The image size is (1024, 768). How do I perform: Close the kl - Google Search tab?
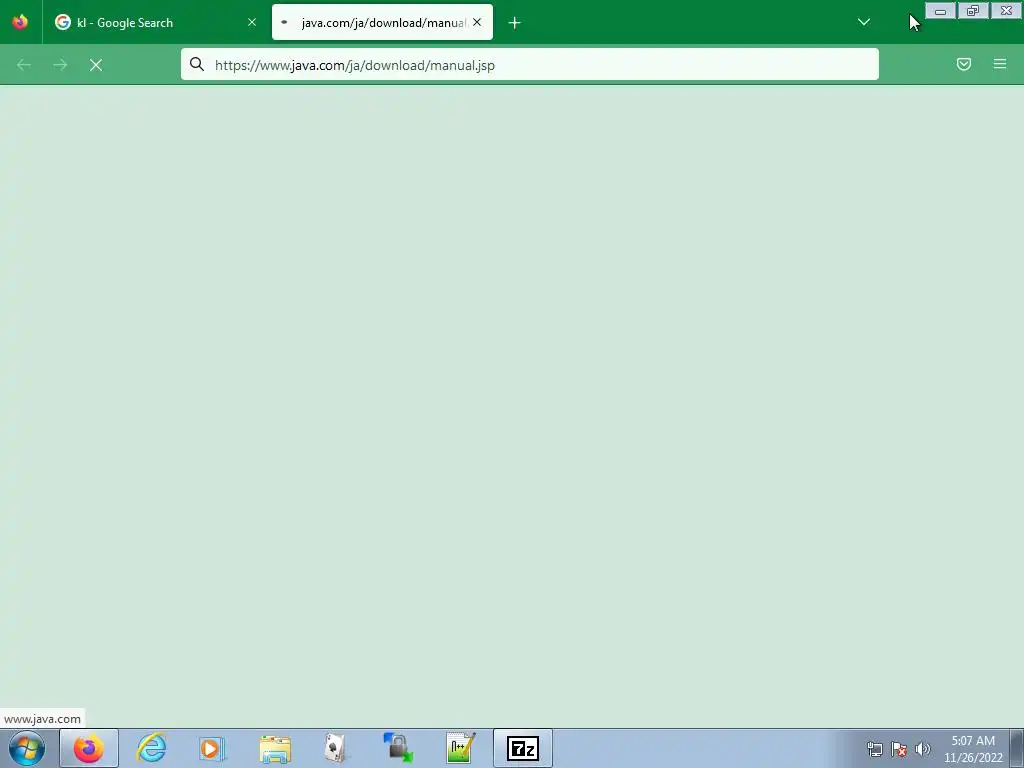point(252,22)
